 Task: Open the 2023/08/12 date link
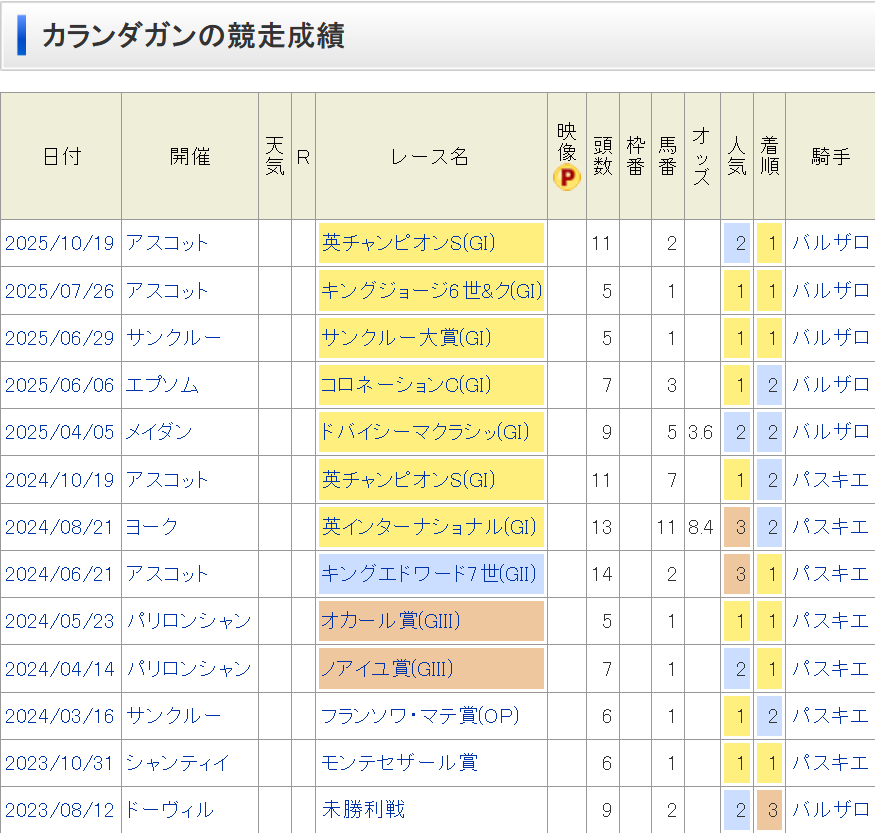click(59, 810)
